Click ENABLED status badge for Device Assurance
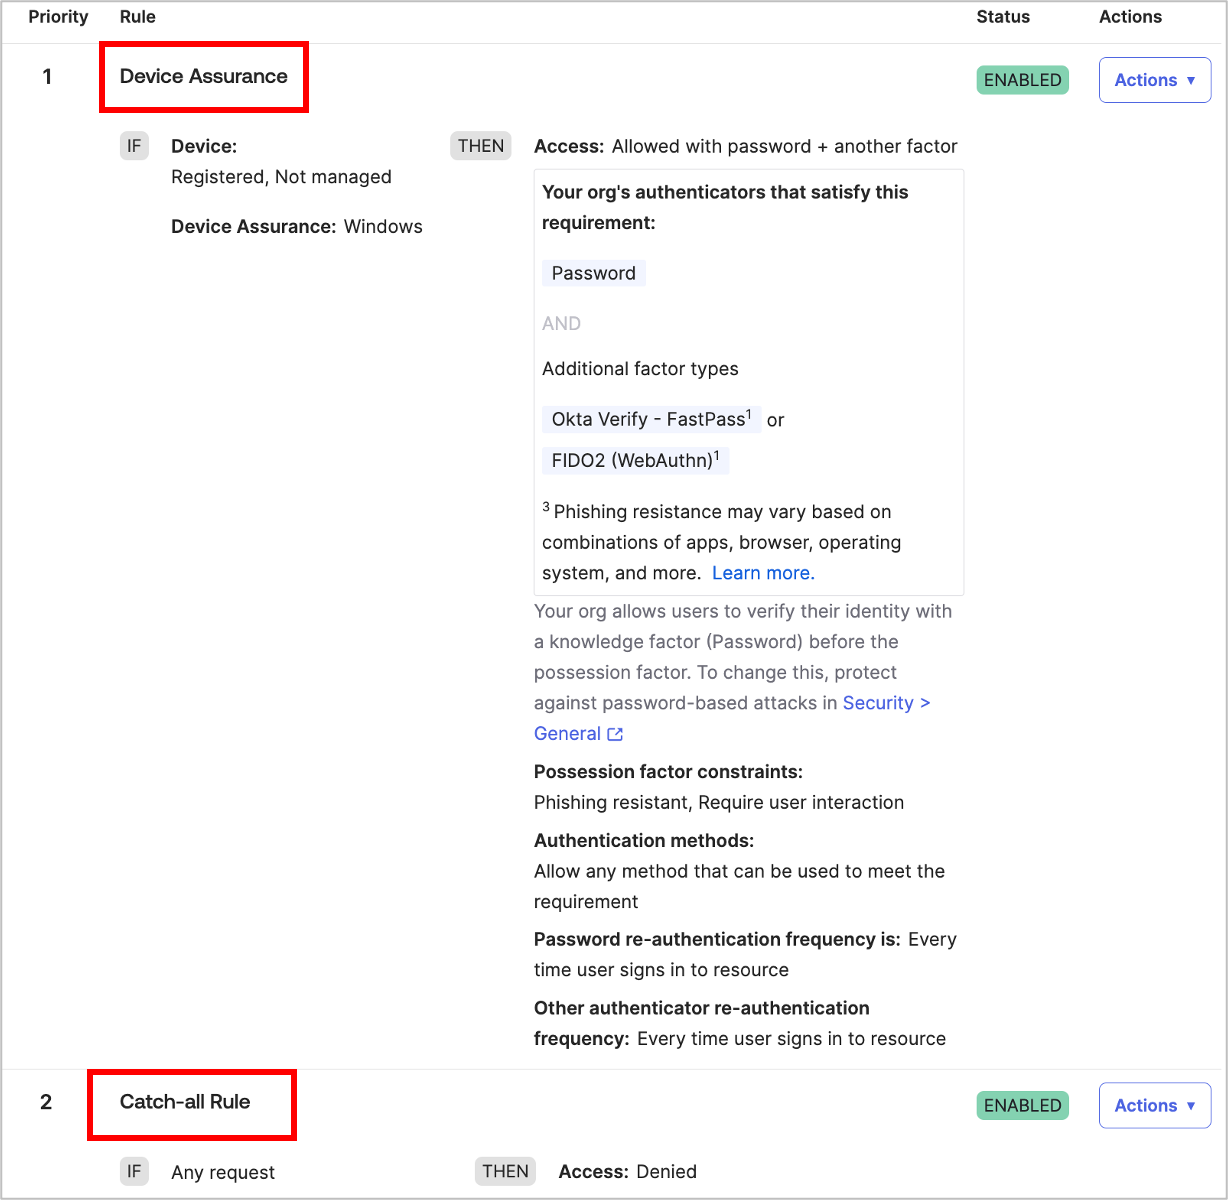The height and width of the screenshot is (1200, 1228). [x=1022, y=80]
